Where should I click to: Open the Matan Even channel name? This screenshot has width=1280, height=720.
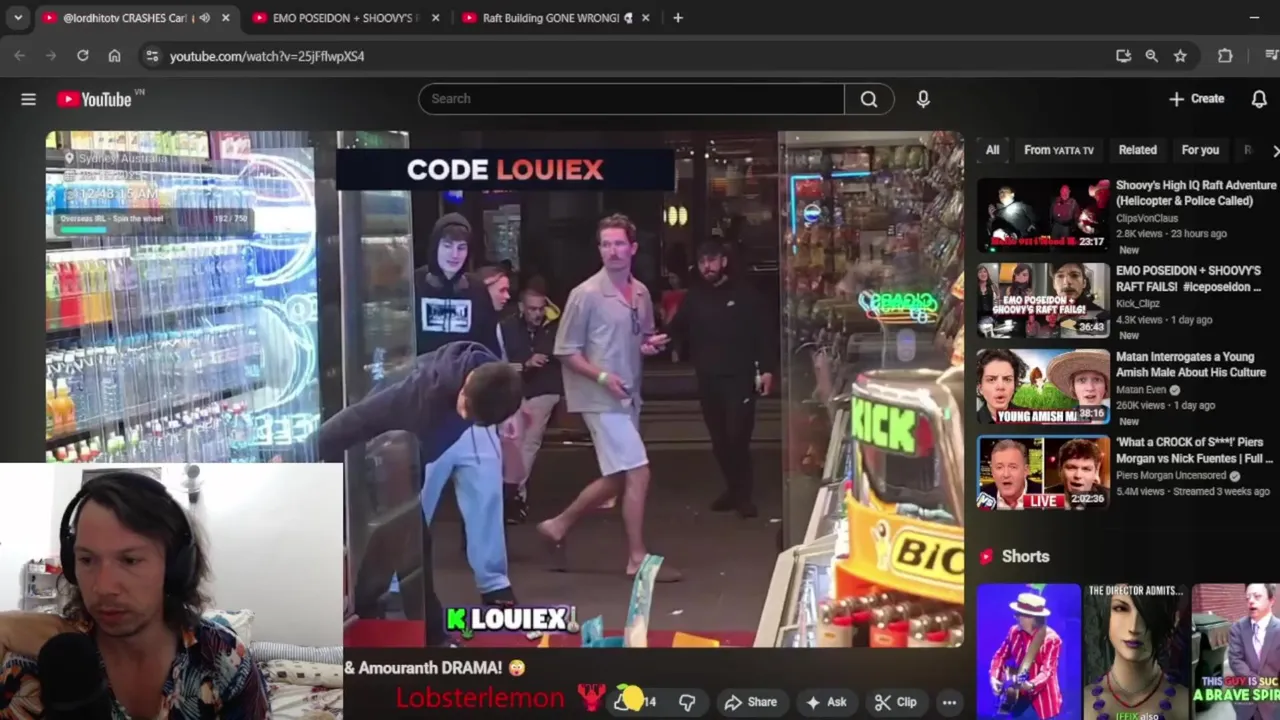(x=1143, y=390)
